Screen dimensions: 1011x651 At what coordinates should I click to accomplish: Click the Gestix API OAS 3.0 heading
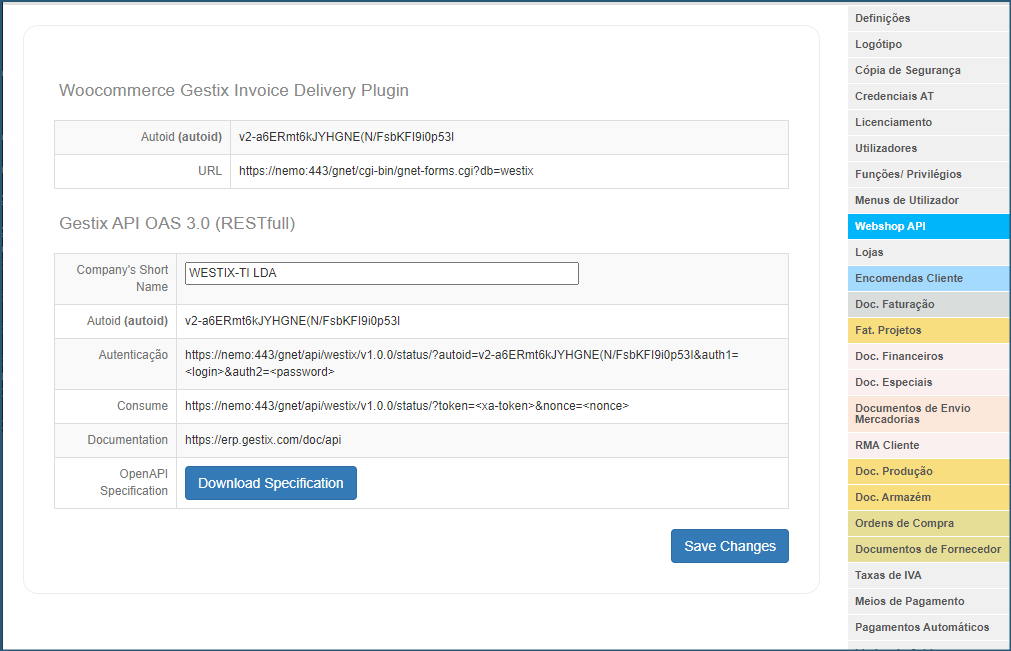[x=177, y=223]
